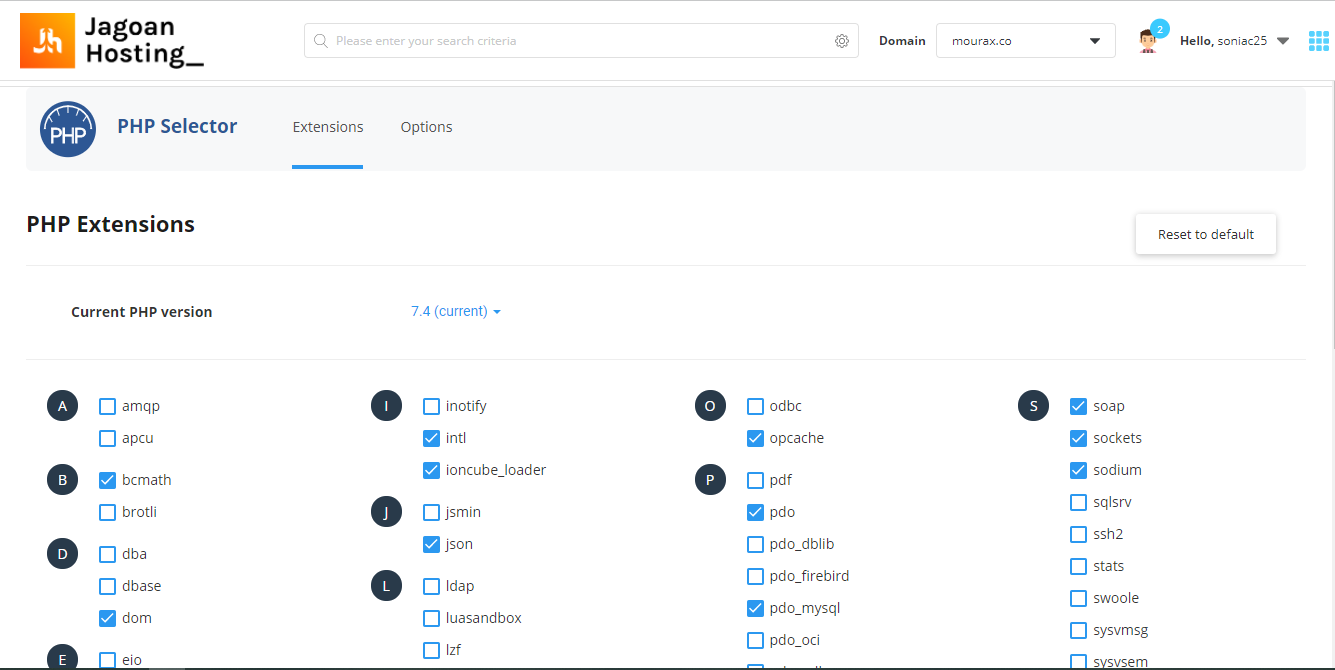Enable the apcu extension checkbox

(x=107, y=438)
